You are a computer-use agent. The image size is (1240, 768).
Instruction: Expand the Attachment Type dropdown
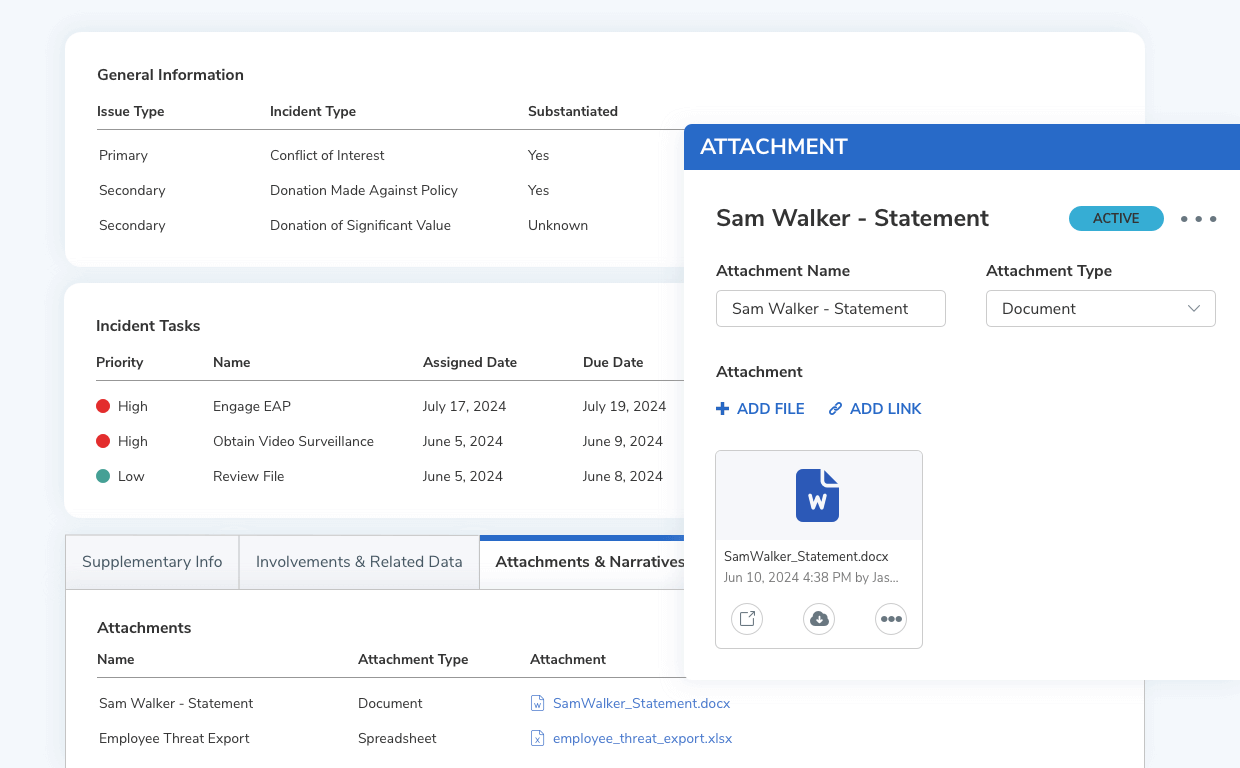pos(1100,309)
